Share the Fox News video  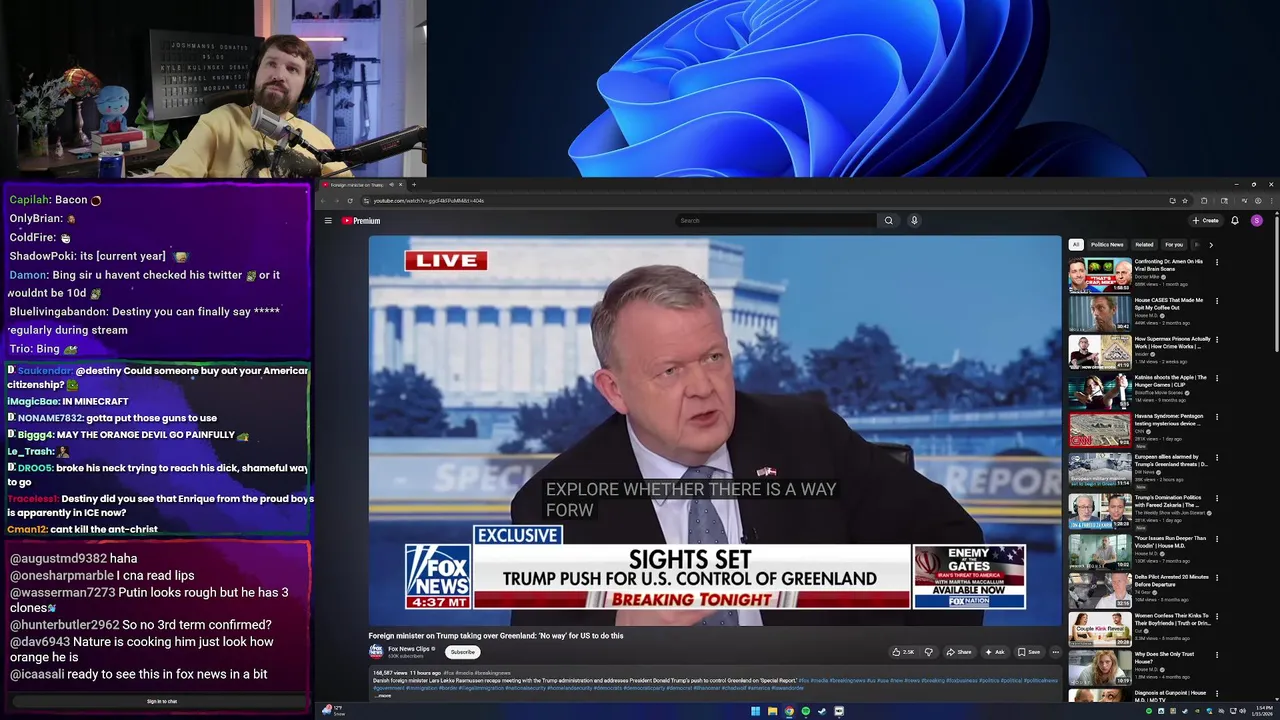[x=959, y=652]
